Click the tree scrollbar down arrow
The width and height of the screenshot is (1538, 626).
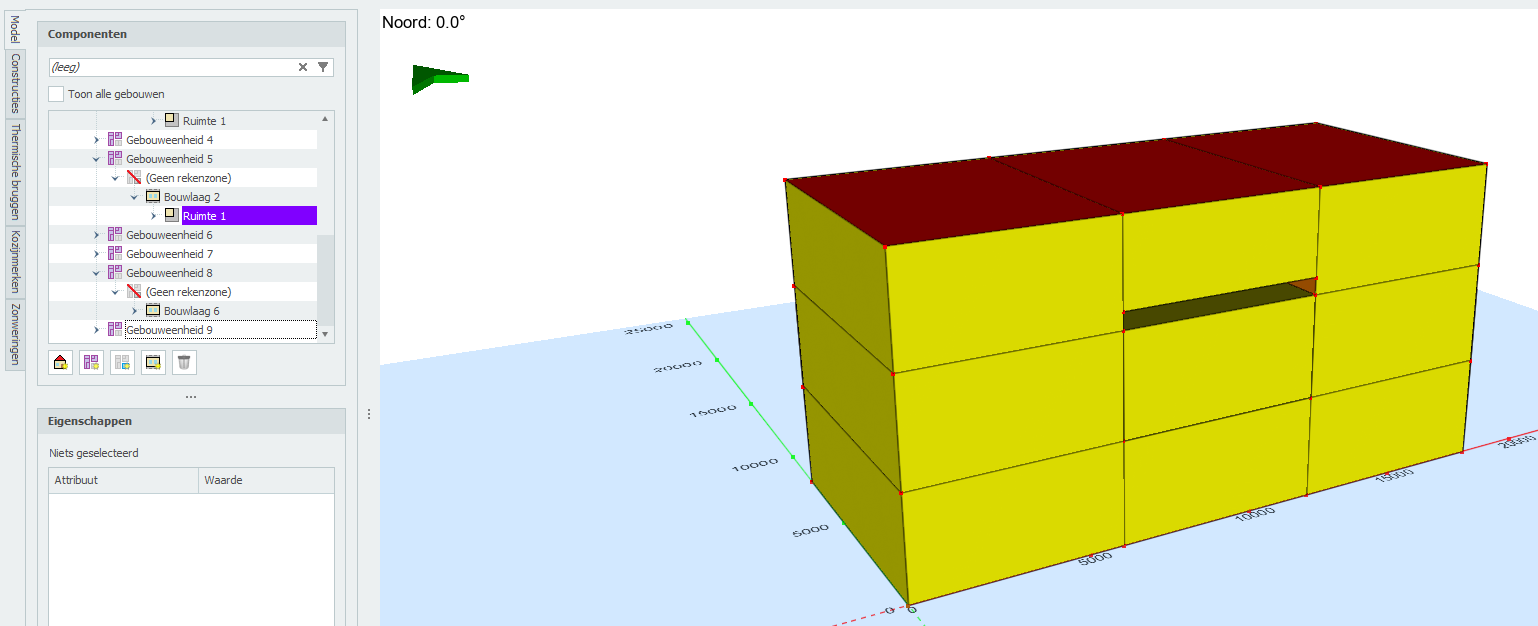(325, 334)
